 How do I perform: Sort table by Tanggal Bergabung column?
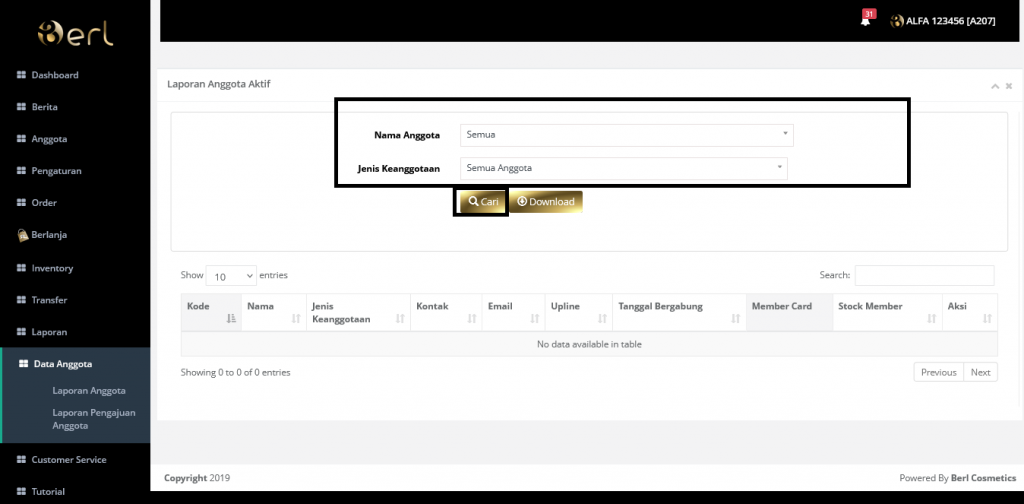[678, 312]
